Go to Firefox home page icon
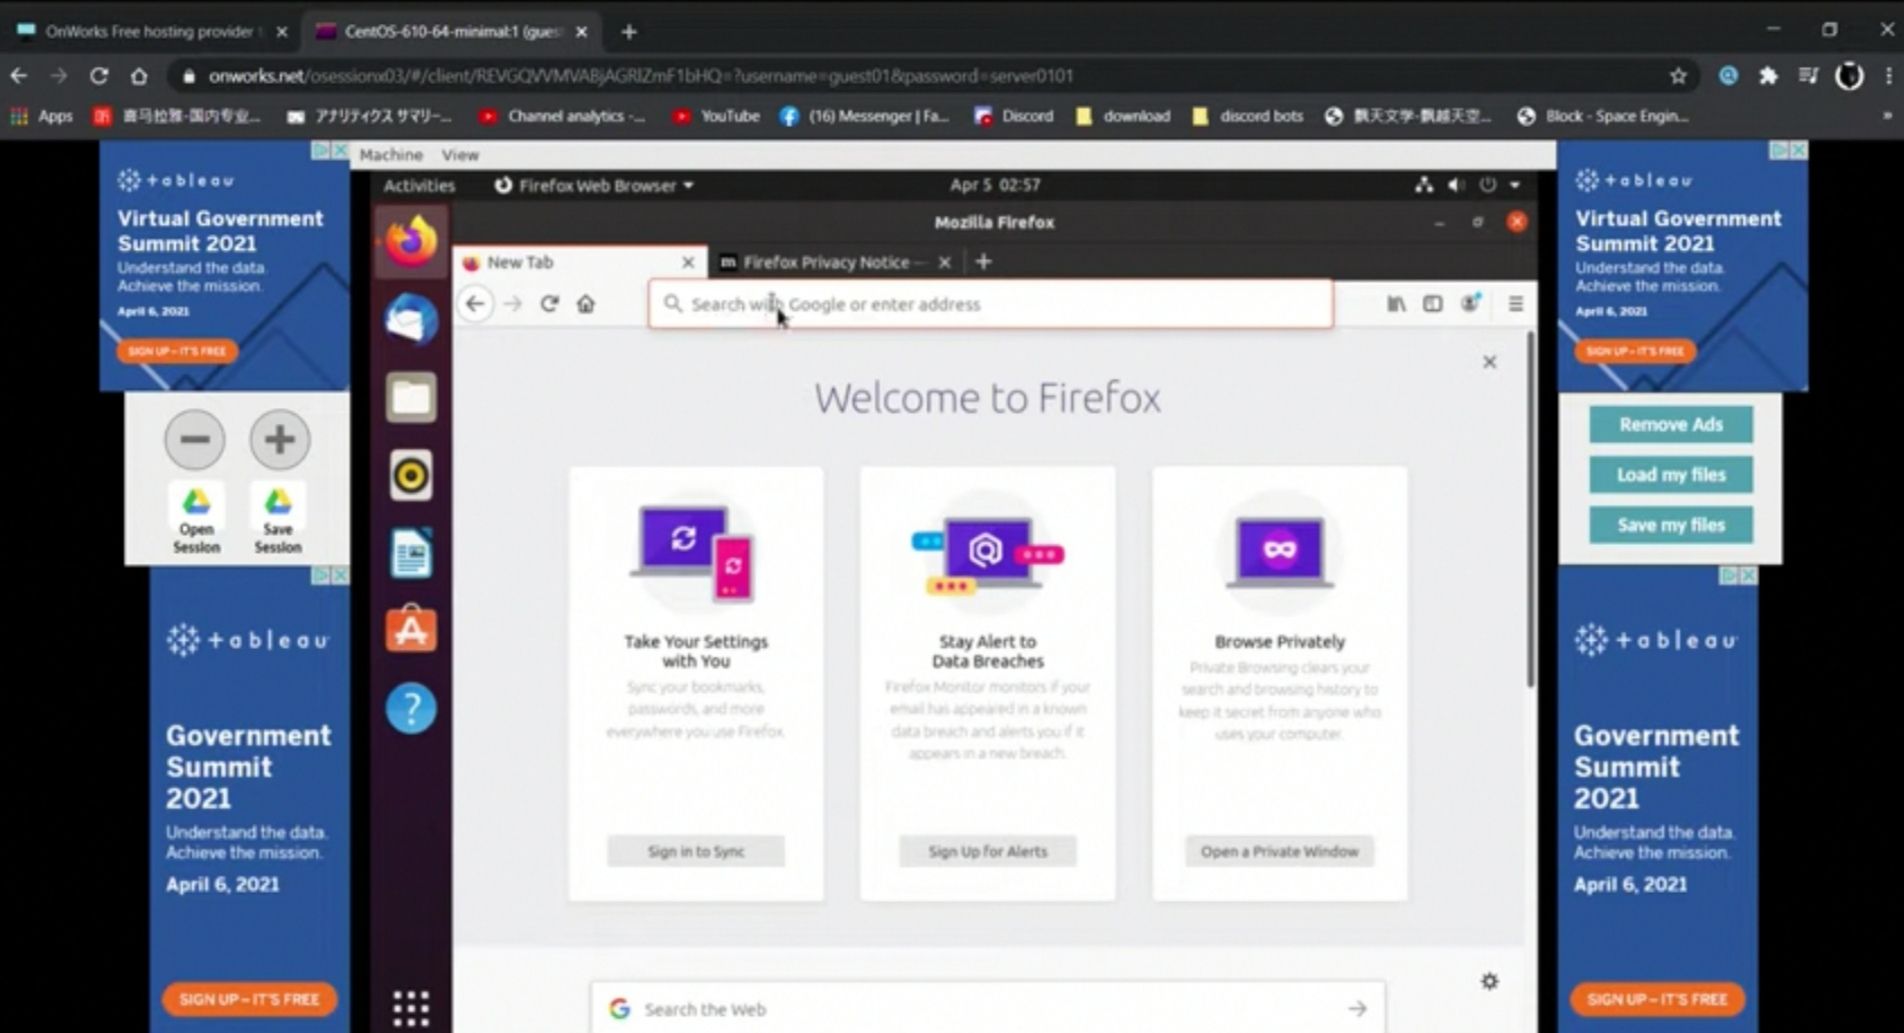Image resolution: width=1904 pixels, height=1033 pixels. [x=586, y=304]
